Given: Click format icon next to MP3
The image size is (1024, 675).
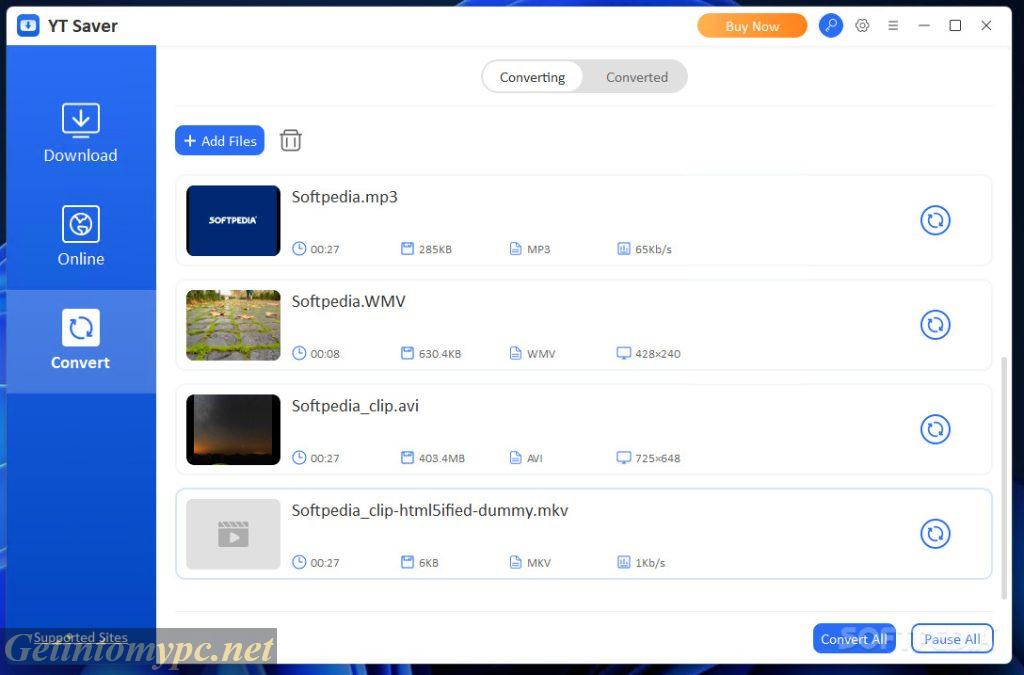Looking at the screenshot, I should [515, 249].
